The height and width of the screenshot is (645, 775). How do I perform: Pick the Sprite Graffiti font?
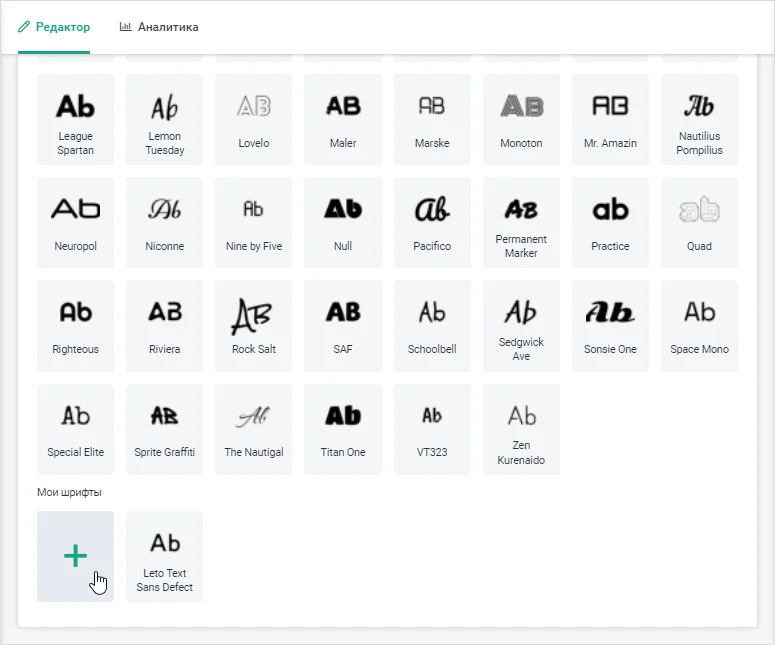tap(165, 429)
